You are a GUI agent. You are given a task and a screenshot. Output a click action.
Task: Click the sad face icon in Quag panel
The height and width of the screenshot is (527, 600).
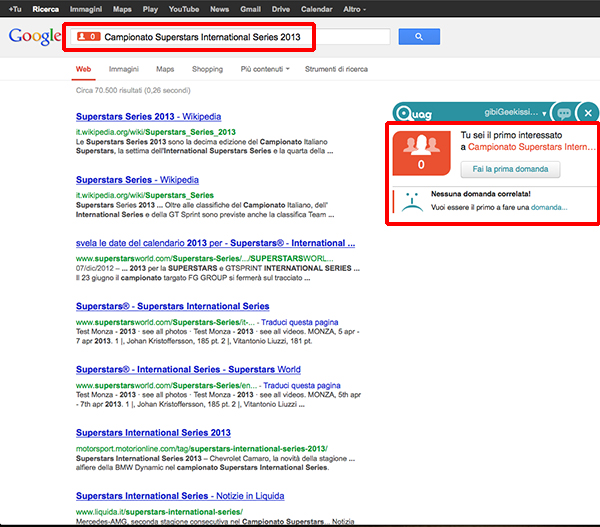click(x=412, y=202)
